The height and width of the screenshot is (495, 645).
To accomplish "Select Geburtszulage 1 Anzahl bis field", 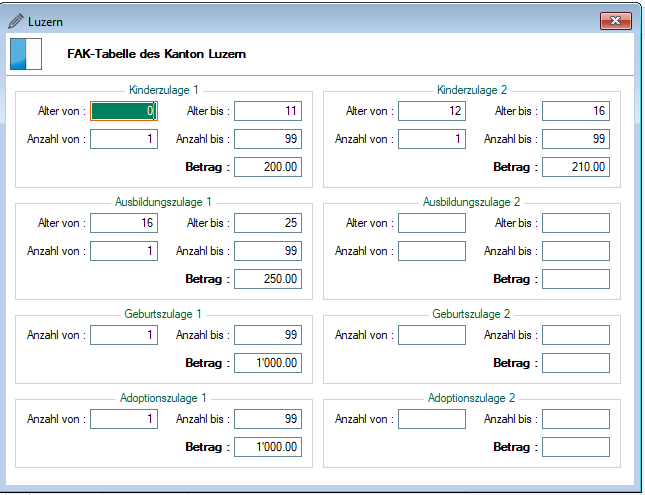I will [x=268, y=335].
